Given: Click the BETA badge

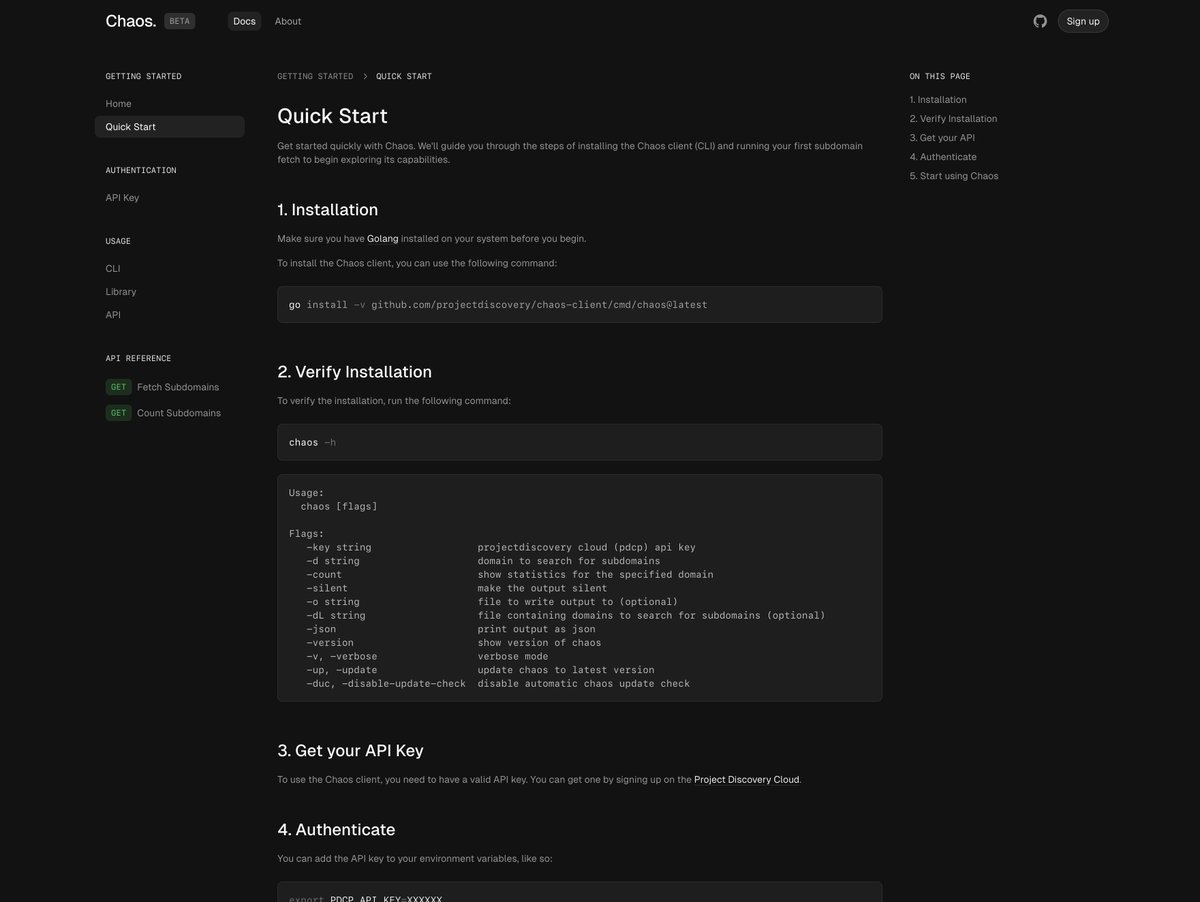Looking at the screenshot, I should click(180, 21).
